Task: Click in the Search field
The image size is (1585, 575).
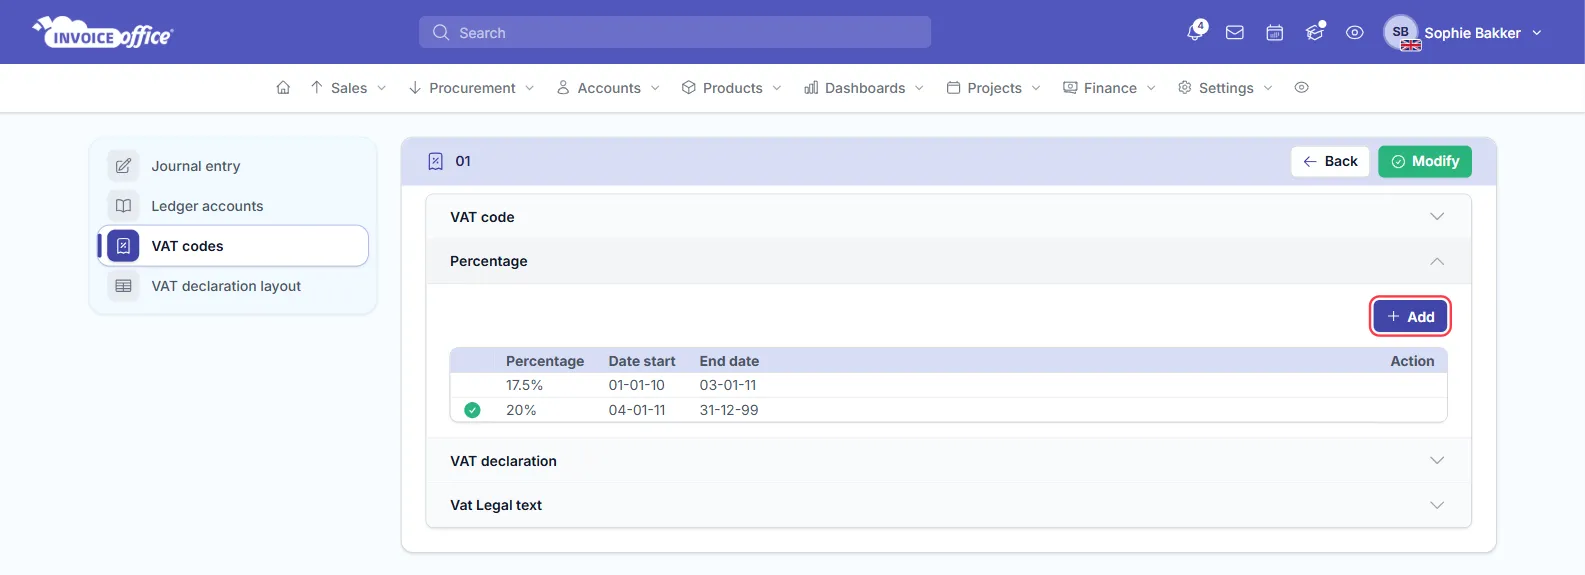Action: (675, 32)
